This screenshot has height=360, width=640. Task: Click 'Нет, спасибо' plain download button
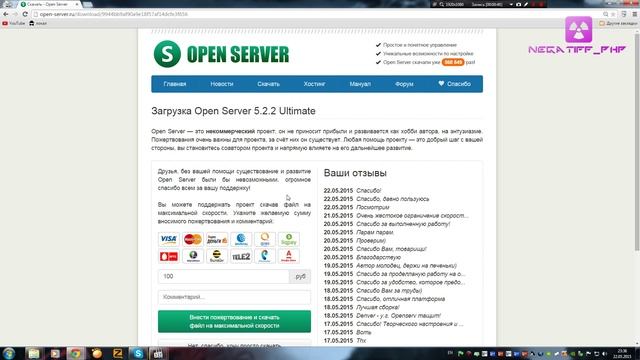click(x=234, y=344)
